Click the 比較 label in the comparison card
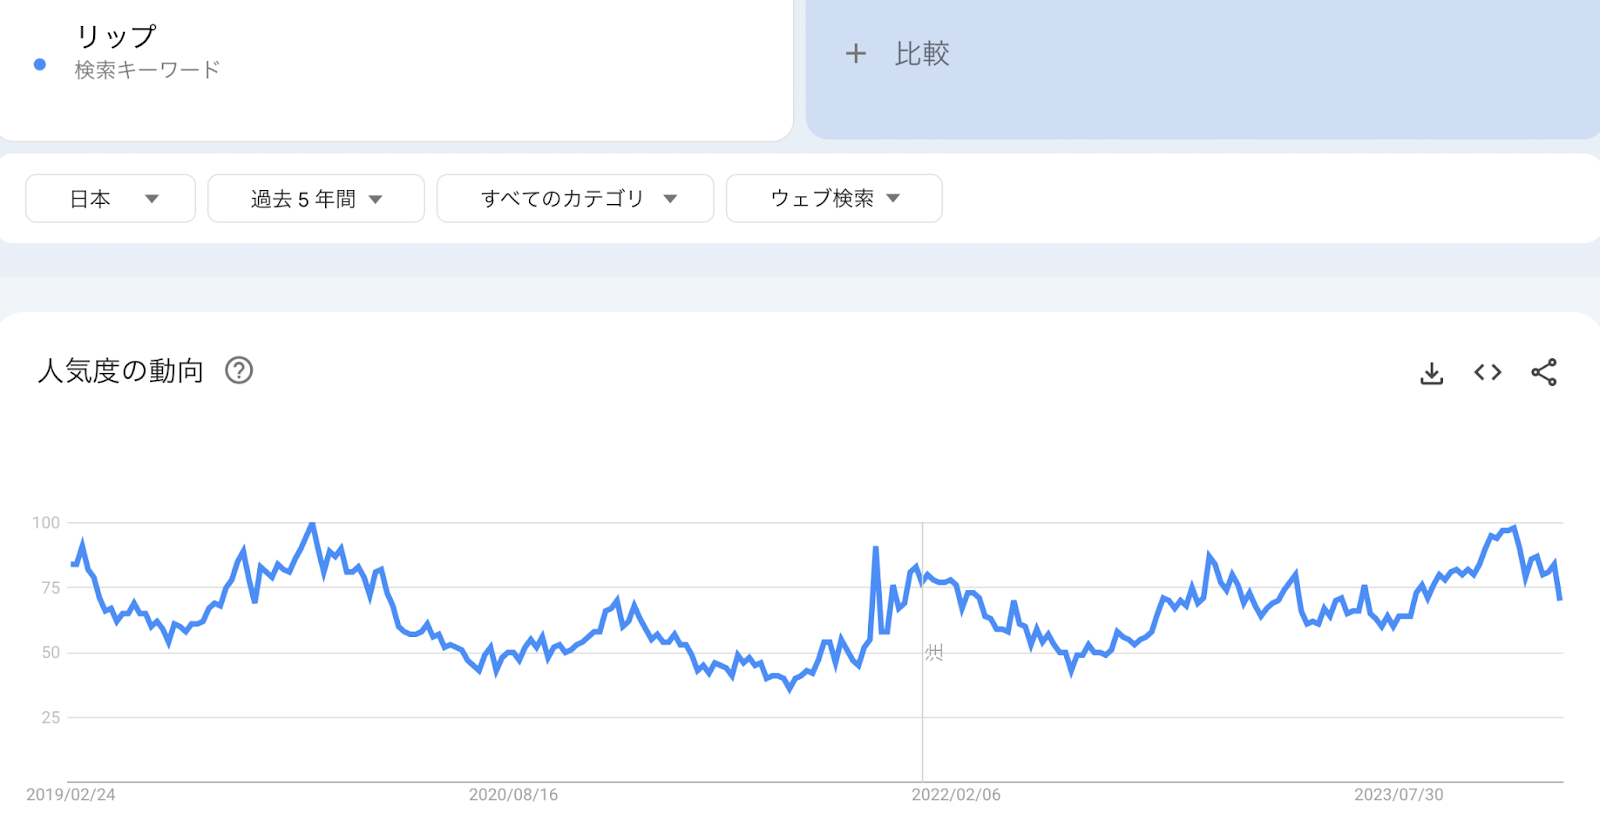The image size is (1600, 823). tap(922, 54)
